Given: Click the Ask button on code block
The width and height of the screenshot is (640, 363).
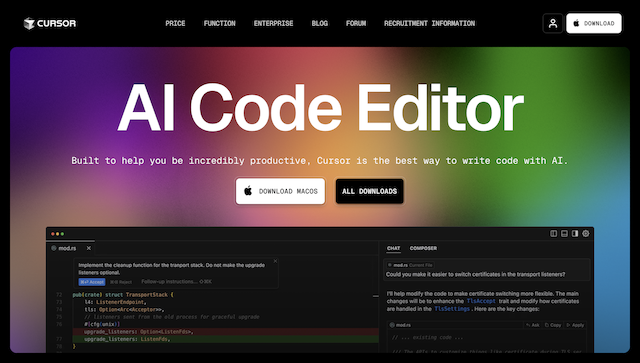Looking at the screenshot, I should (533, 325).
